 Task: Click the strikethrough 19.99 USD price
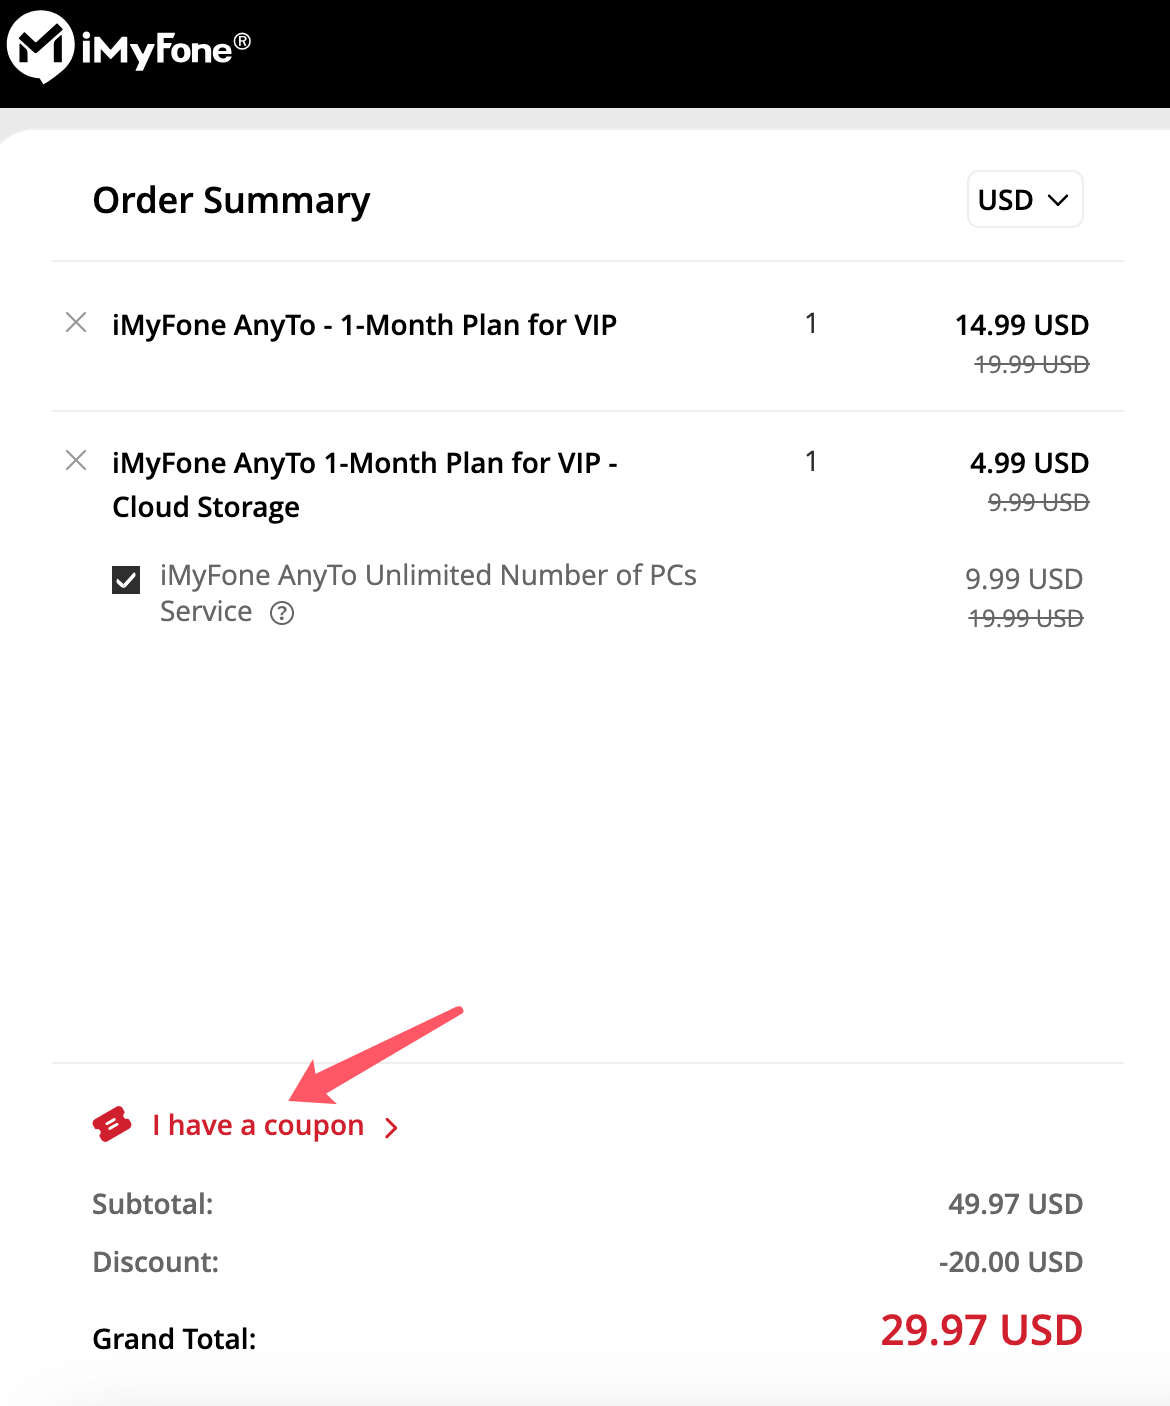pyautogui.click(x=1029, y=364)
